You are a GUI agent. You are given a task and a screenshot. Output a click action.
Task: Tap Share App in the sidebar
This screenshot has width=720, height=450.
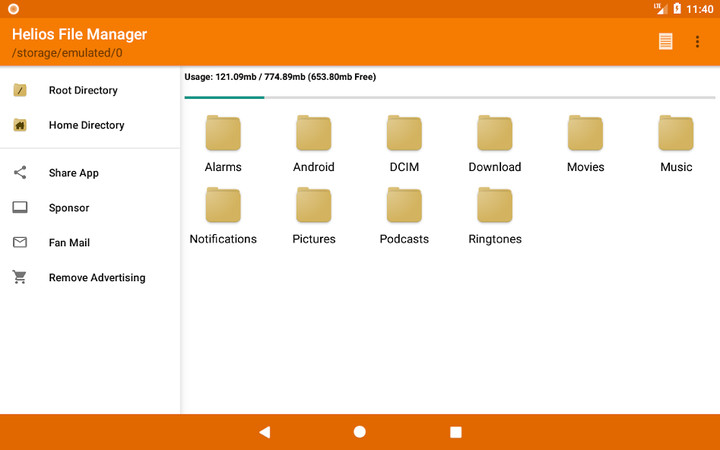73,173
